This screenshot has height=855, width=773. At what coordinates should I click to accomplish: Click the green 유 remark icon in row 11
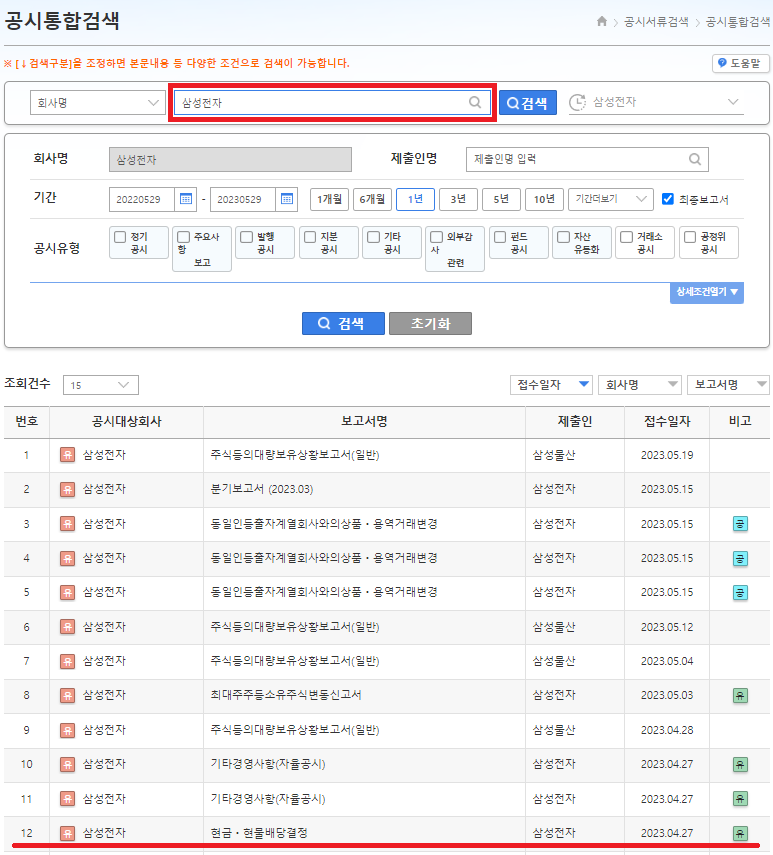[x=740, y=799]
